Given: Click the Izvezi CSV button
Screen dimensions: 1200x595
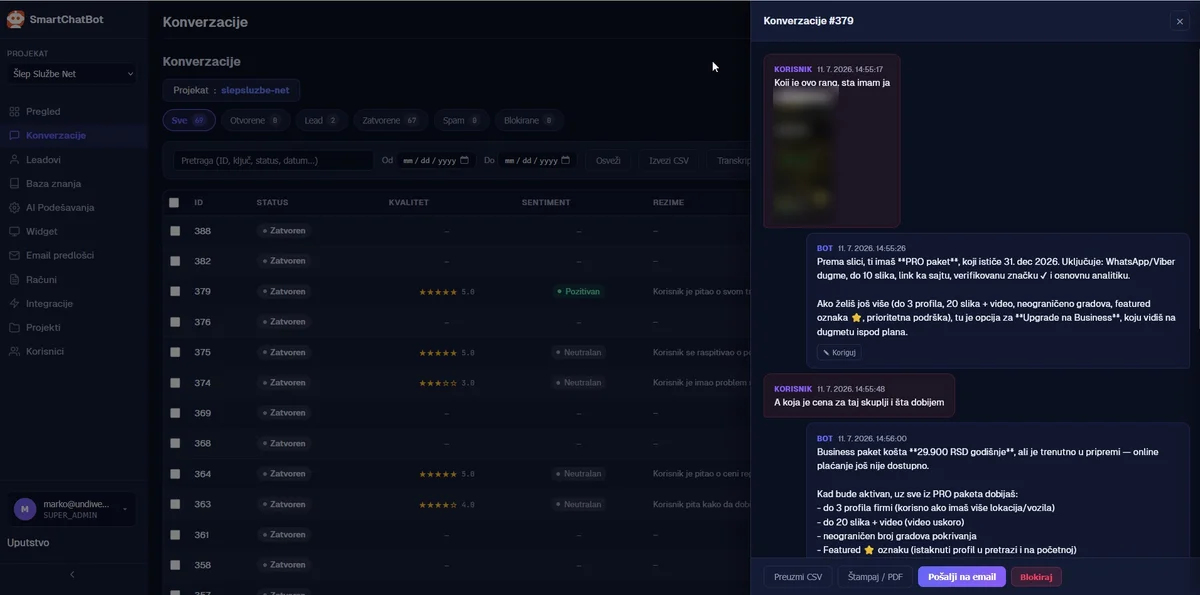Looking at the screenshot, I should (x=669, y=160).
